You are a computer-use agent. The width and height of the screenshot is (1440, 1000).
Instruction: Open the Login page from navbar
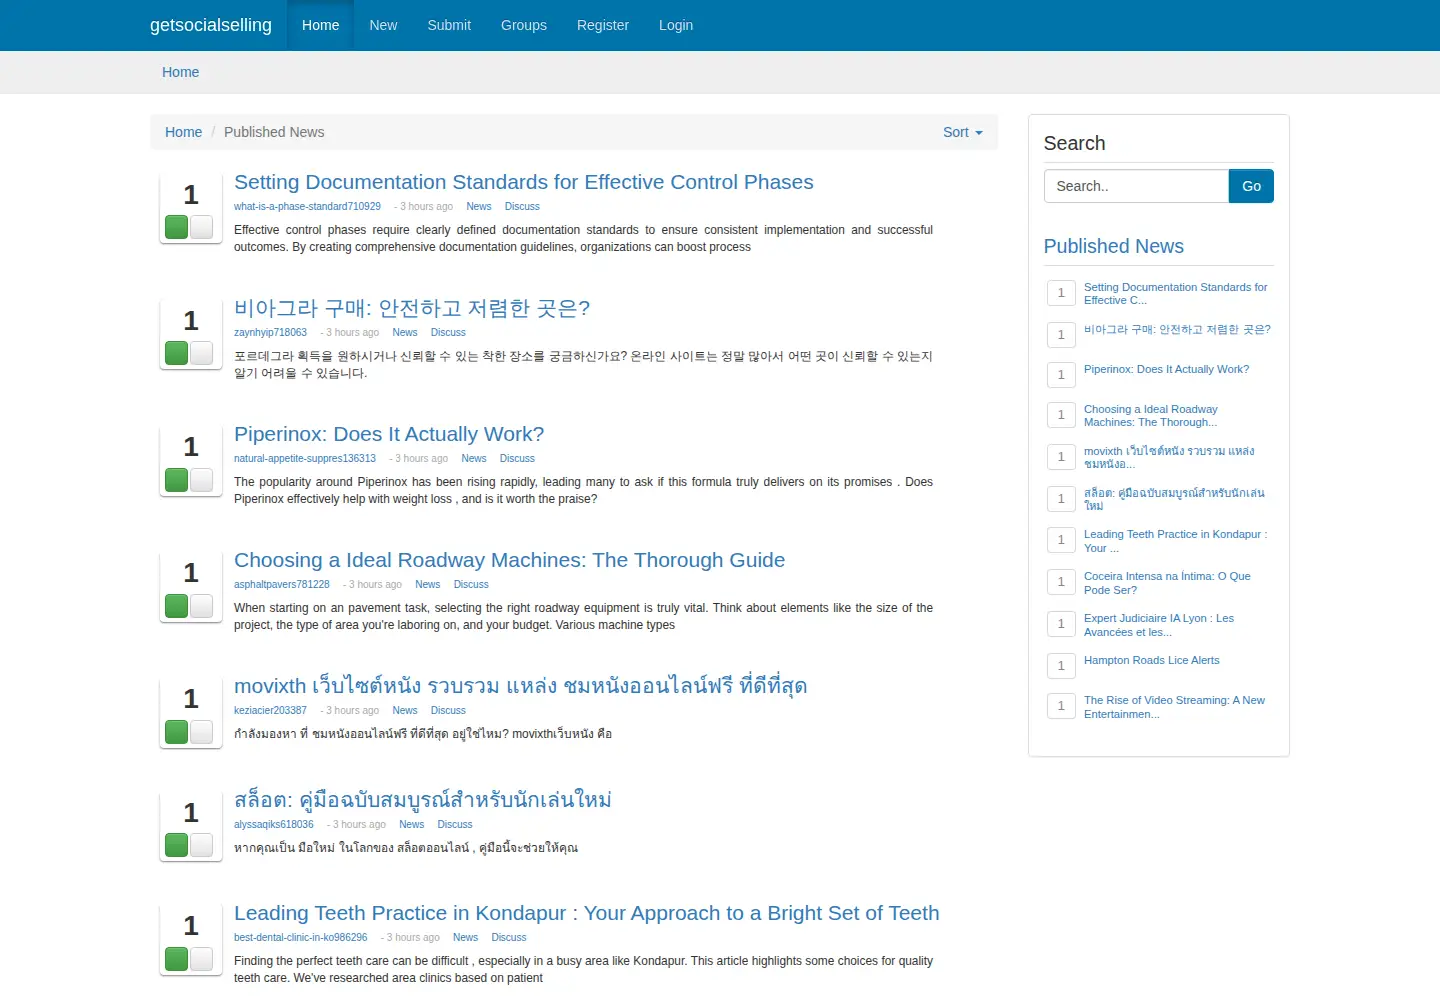coord(676,25)
